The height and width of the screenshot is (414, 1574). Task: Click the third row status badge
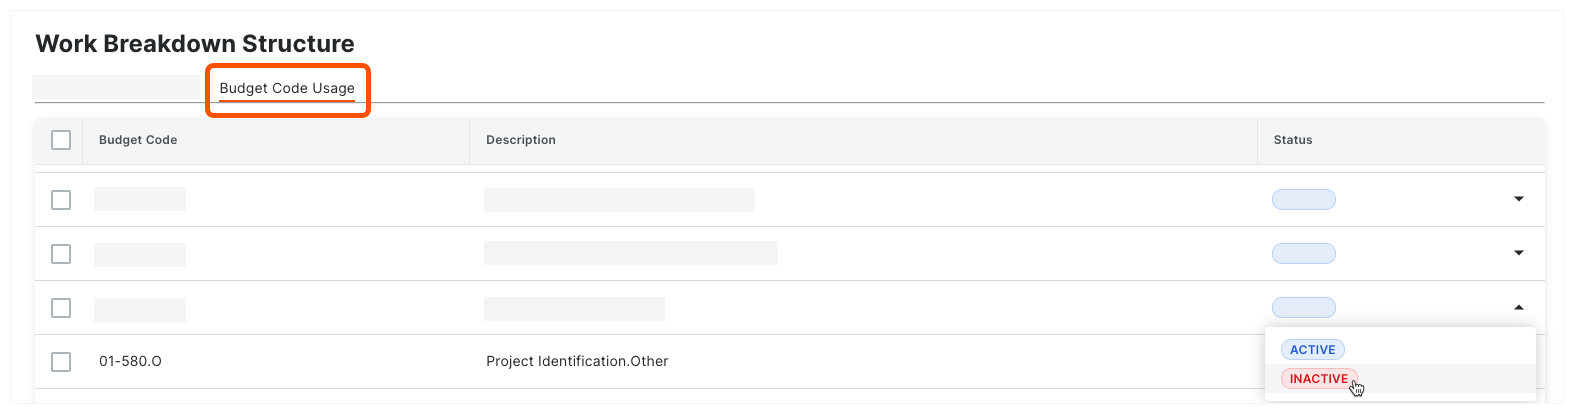pos(1303,307)
